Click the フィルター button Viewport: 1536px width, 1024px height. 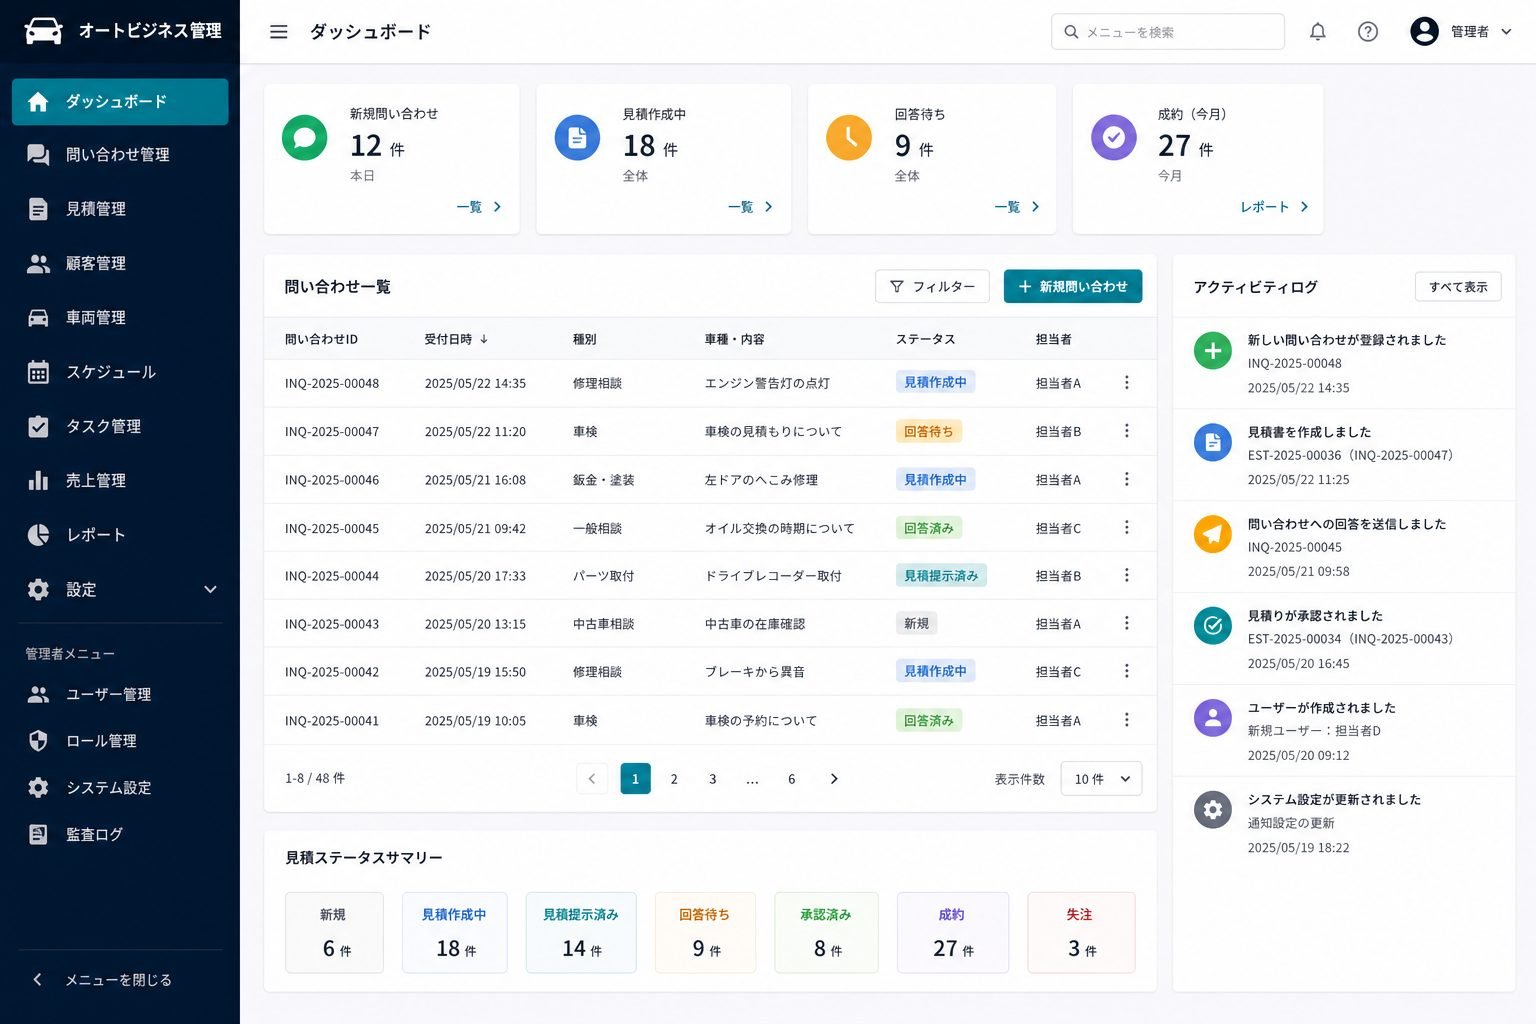pyautogui.click(x=932, y=287)
